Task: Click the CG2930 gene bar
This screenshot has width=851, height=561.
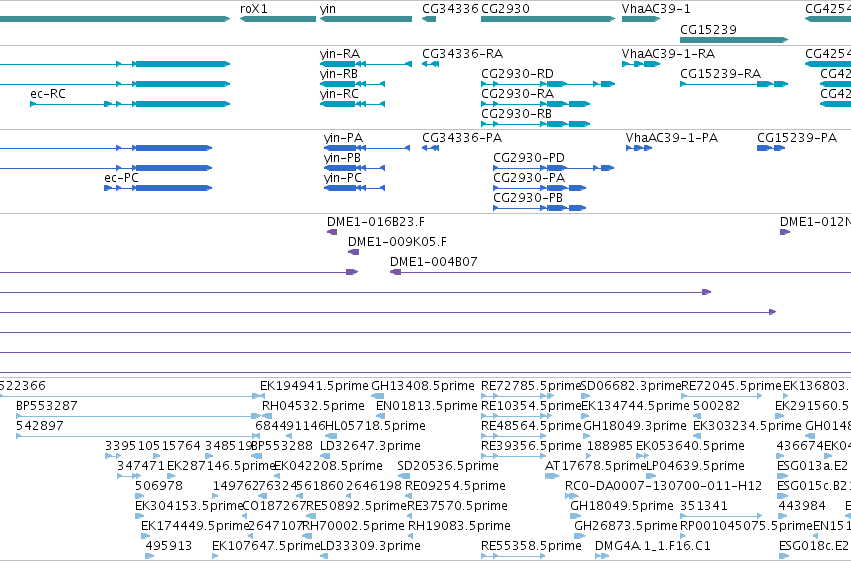Action: [x=548, y=19]
